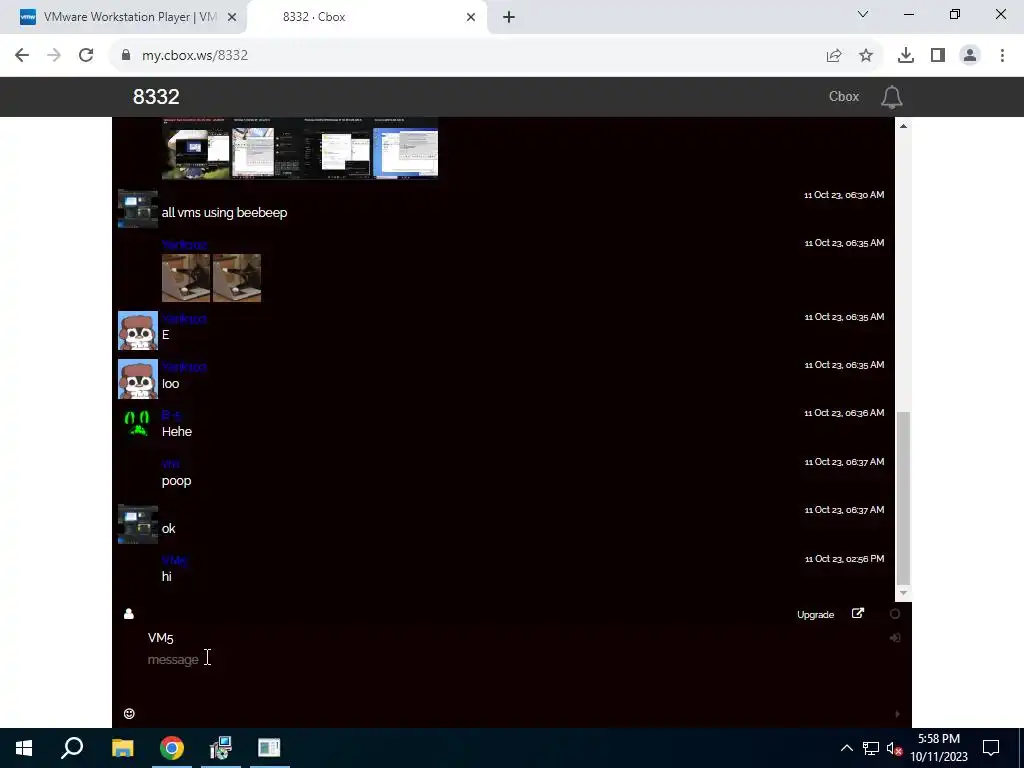Open tab search chevron dropdown
The height and width of the screenshot is (768, 1024).
click(863, 14)
